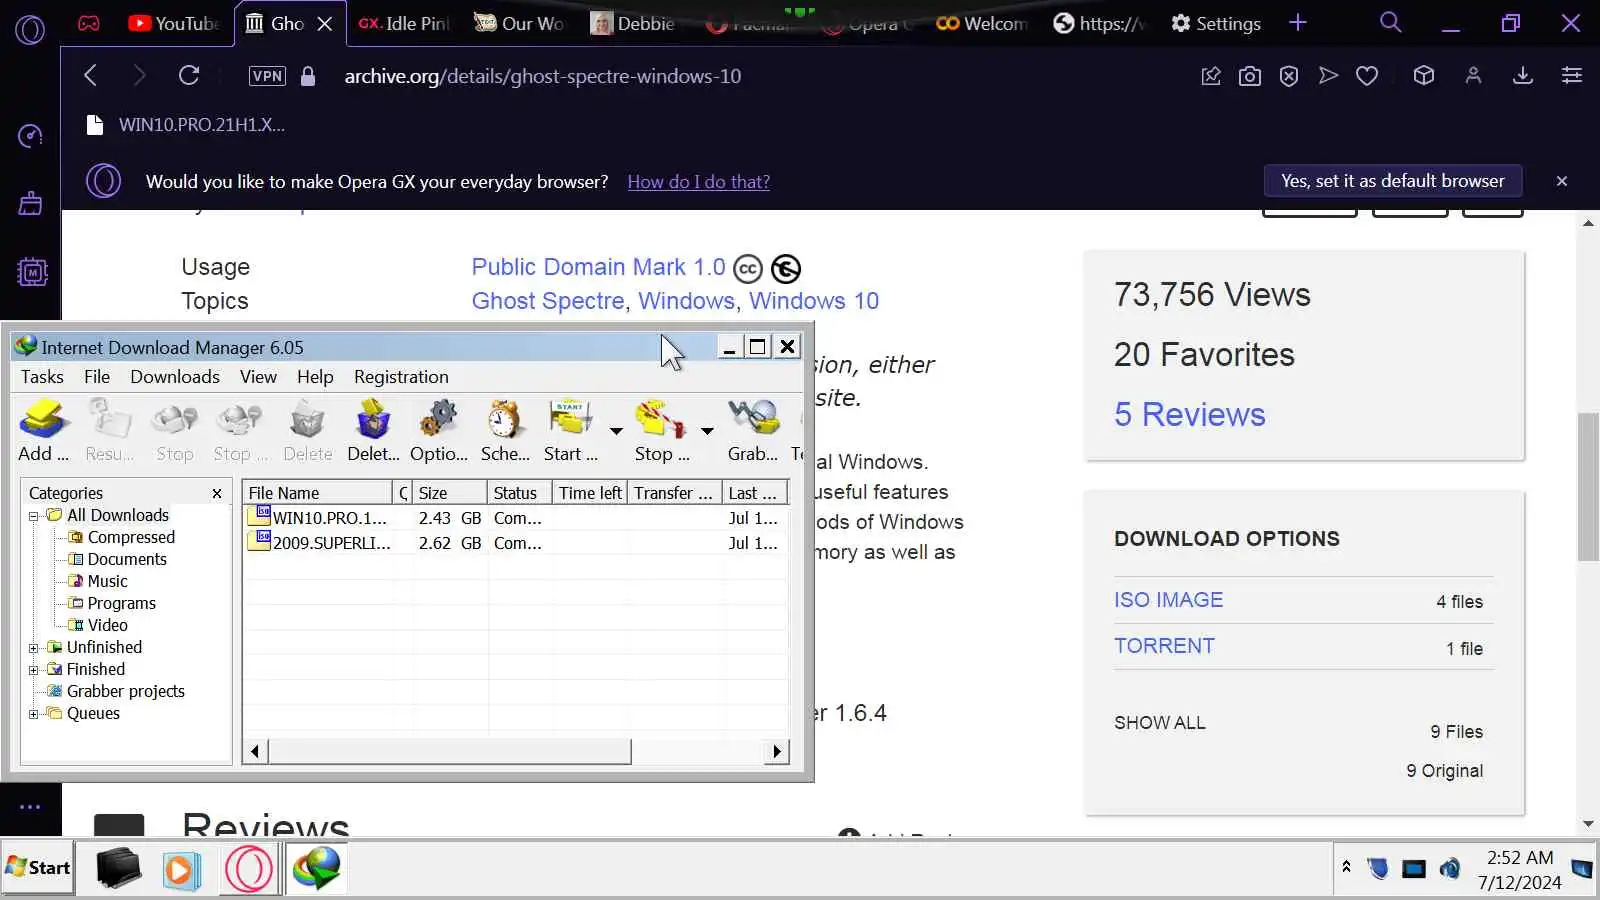Click the heart icon to bookmark page
The height and width of the screenshot is (900, 1600).
tap(1367, 76)
